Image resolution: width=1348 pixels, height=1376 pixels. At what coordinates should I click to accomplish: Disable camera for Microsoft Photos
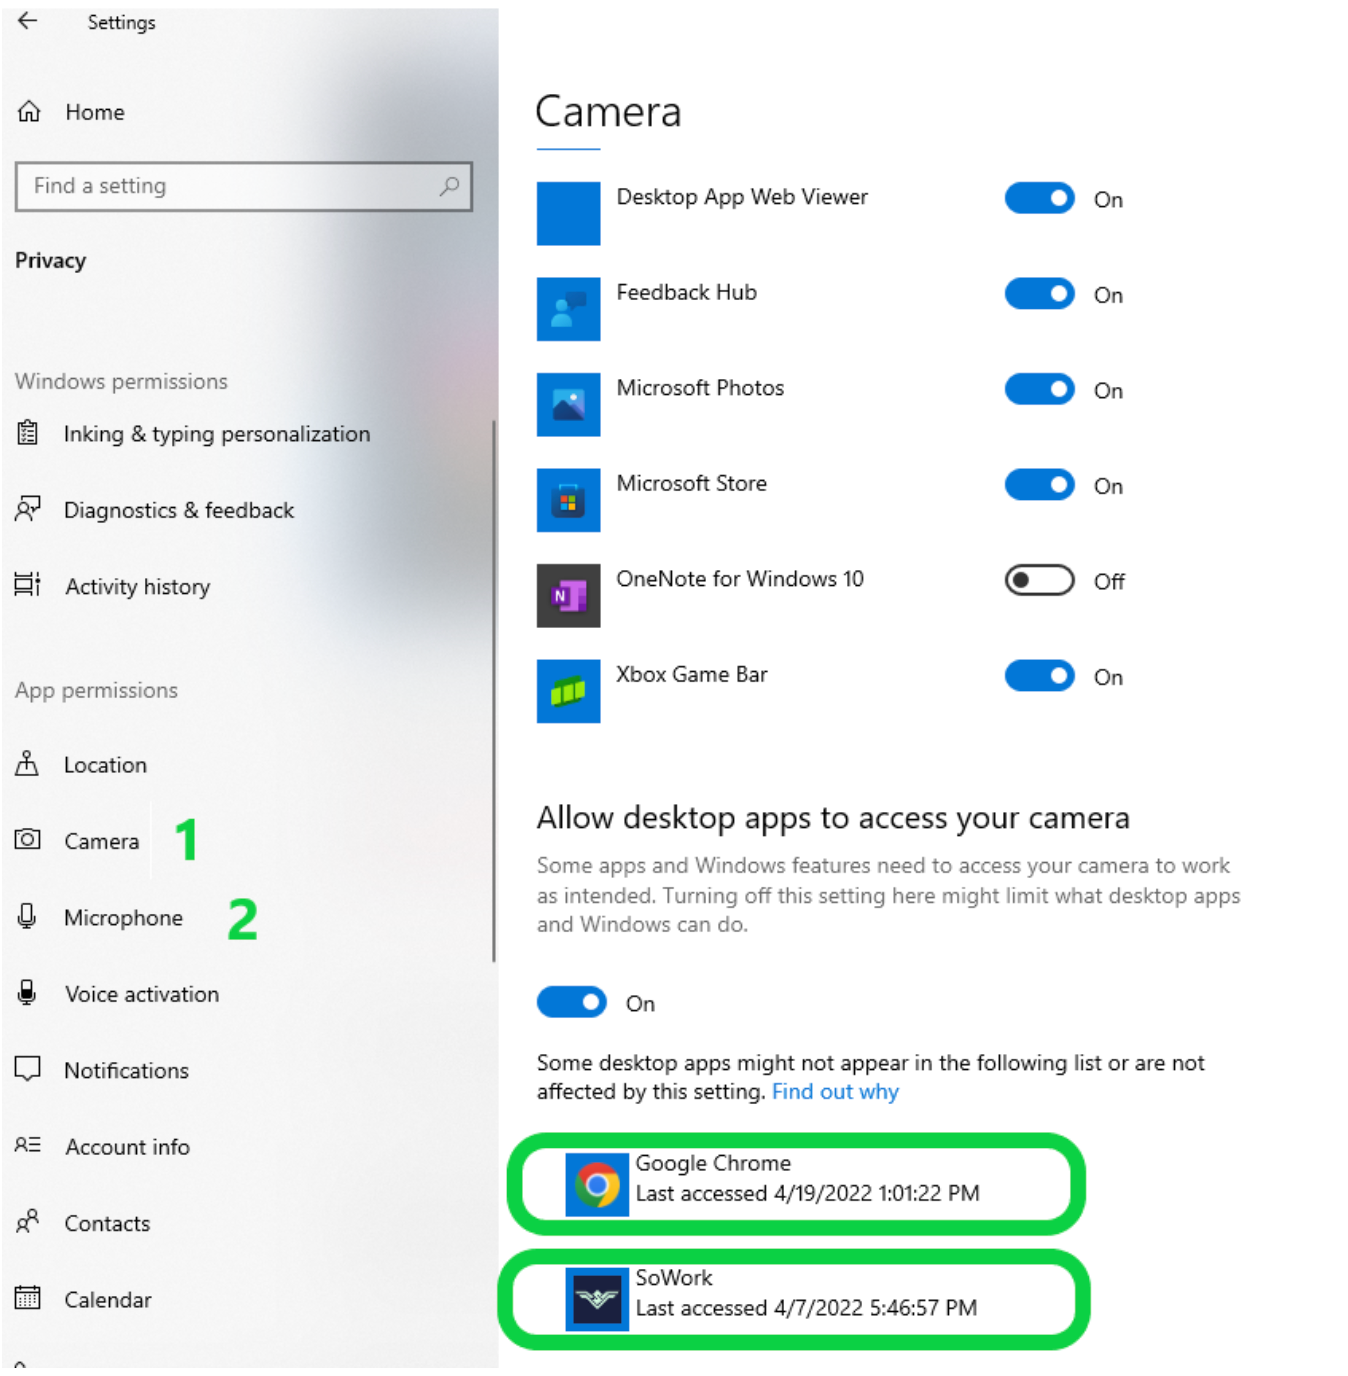point(1040,389)
